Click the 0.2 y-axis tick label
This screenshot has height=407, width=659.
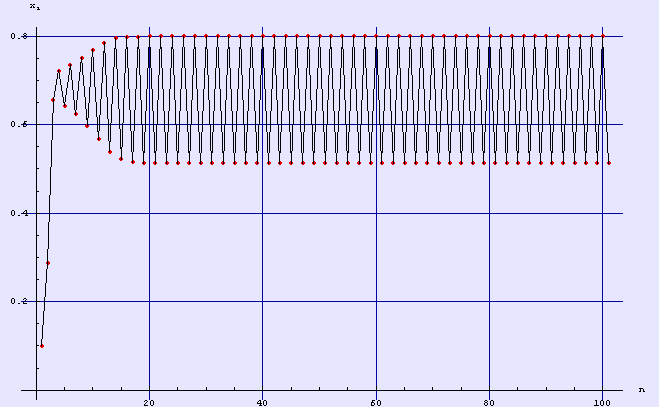(x=19, y=301)
